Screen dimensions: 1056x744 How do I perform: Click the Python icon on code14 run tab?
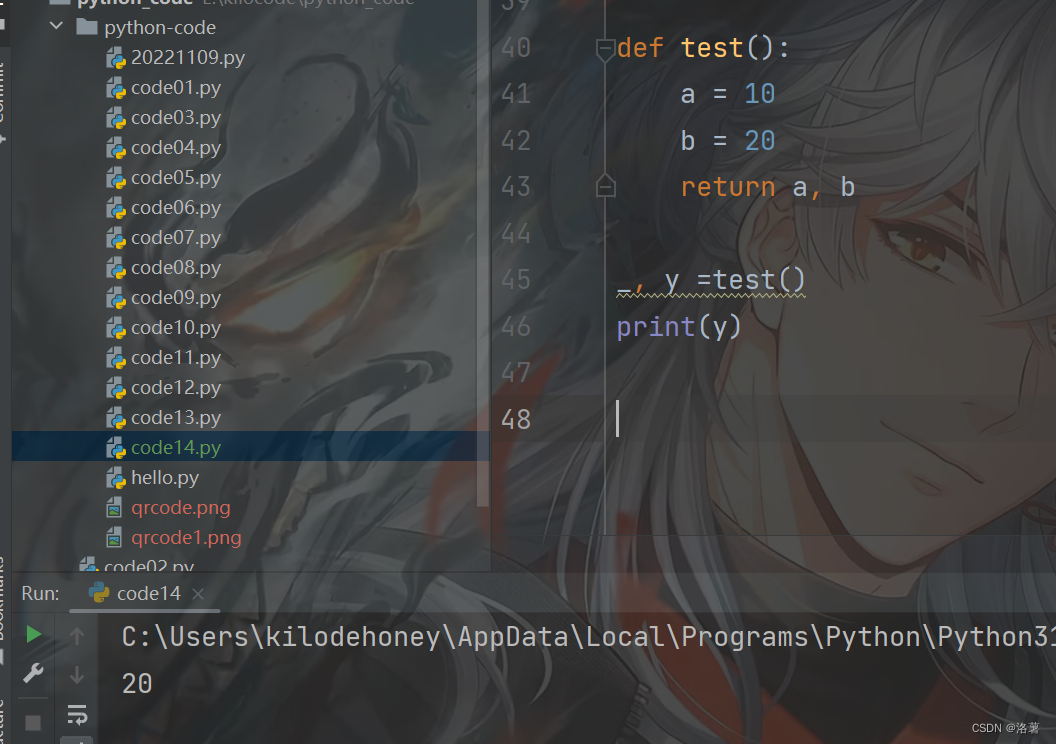coord(99,593)
